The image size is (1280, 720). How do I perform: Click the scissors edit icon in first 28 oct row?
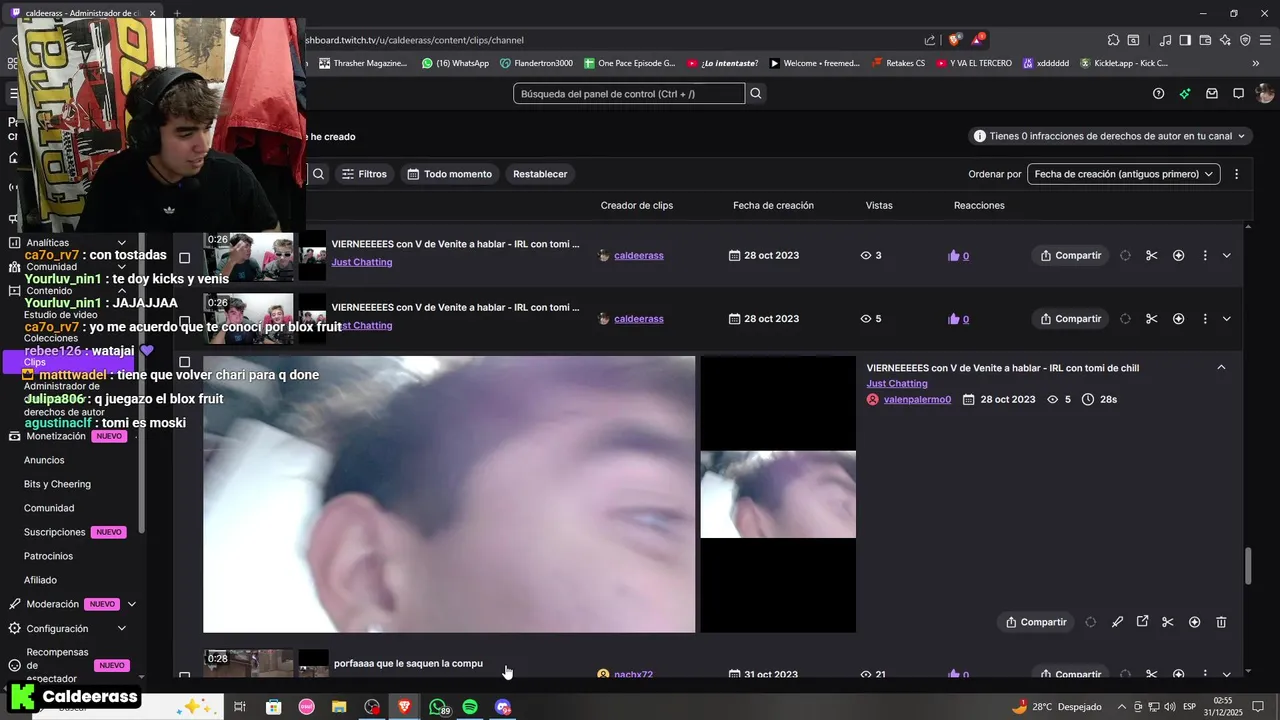pos(1152,255)
